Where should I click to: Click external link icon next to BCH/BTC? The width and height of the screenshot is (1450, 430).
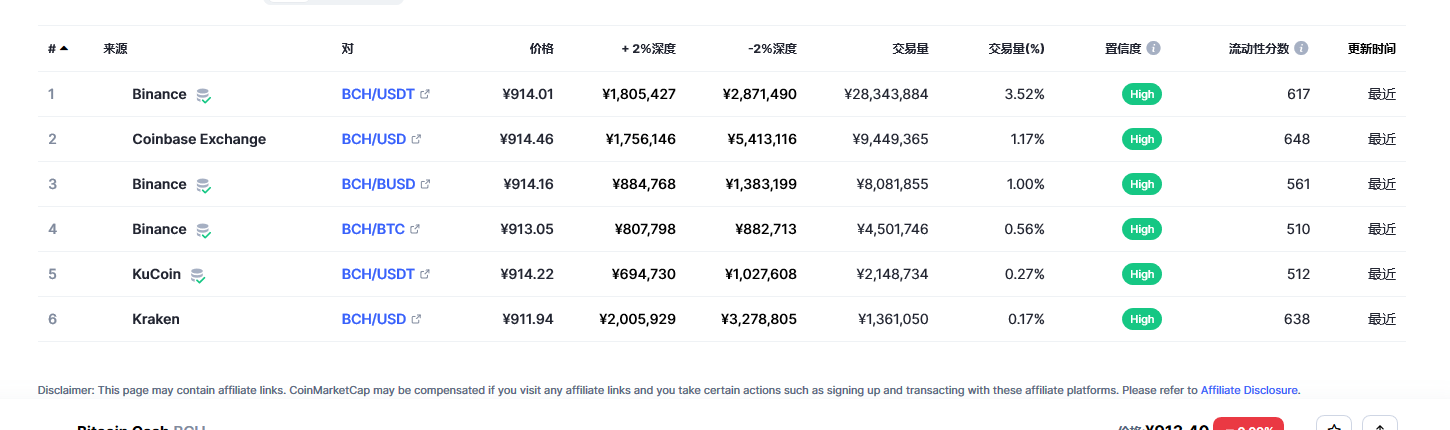pos(415,229)
